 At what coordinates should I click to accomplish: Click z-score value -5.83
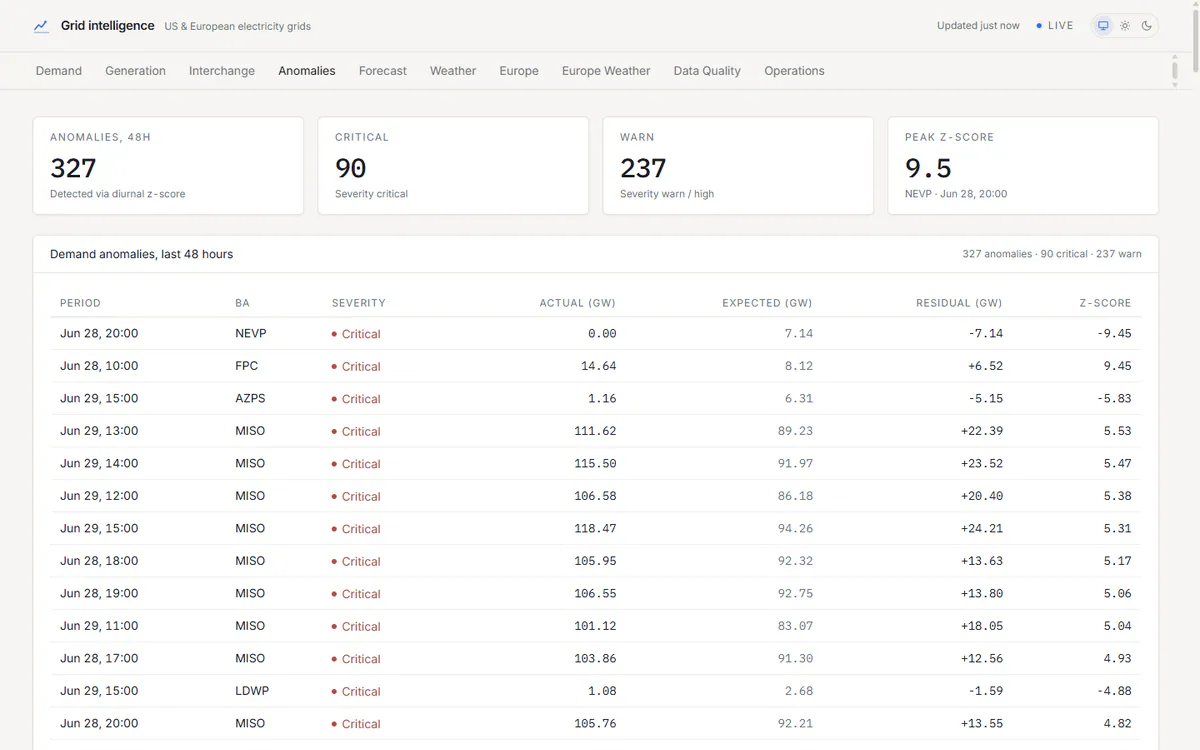click(1114, 399)
